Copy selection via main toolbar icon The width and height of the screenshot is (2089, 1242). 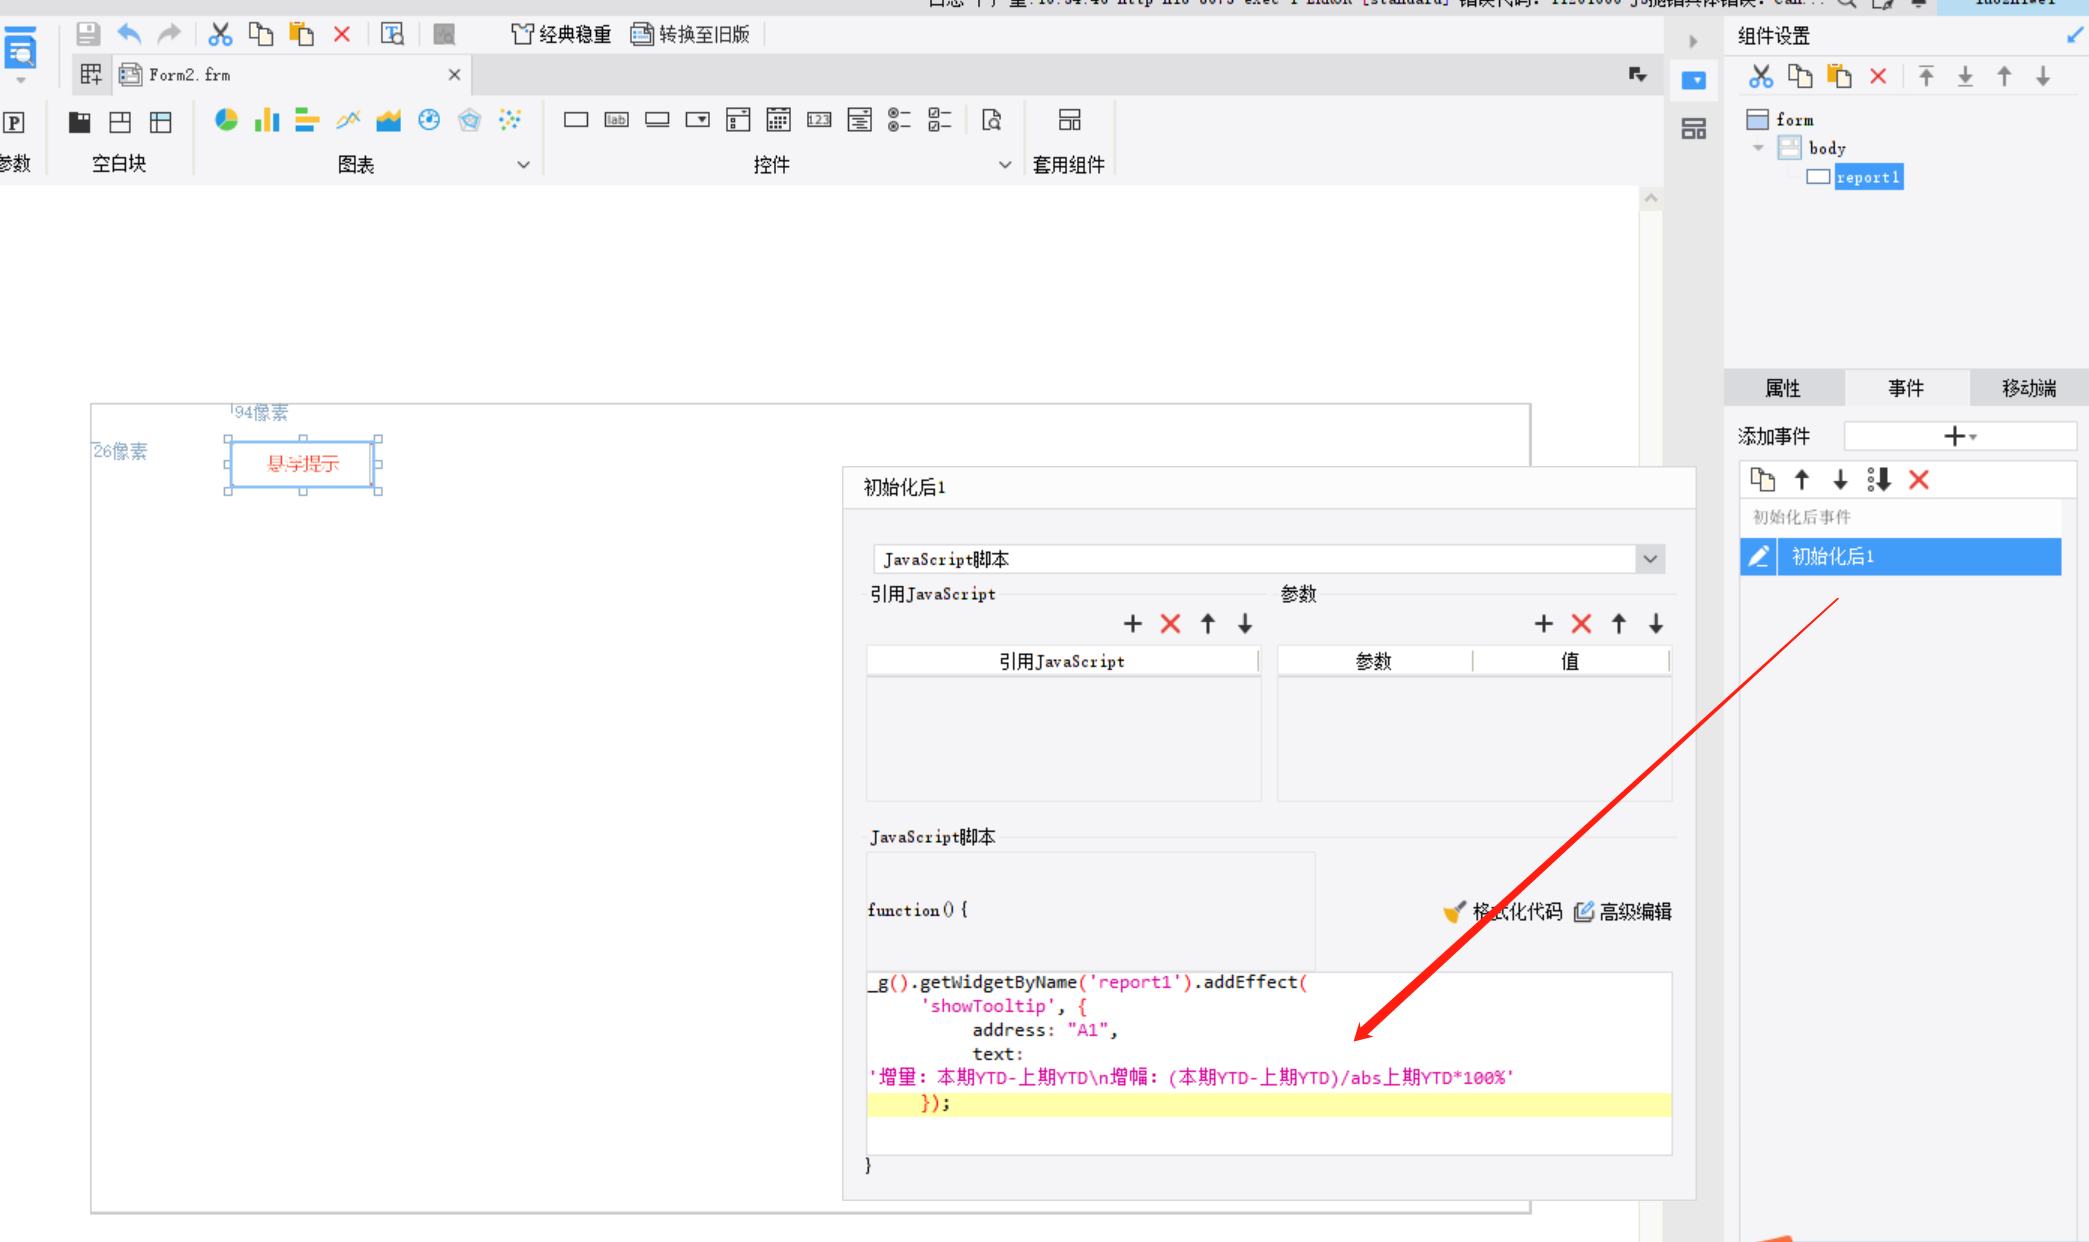pyautogui.click(x=260, y=34)
